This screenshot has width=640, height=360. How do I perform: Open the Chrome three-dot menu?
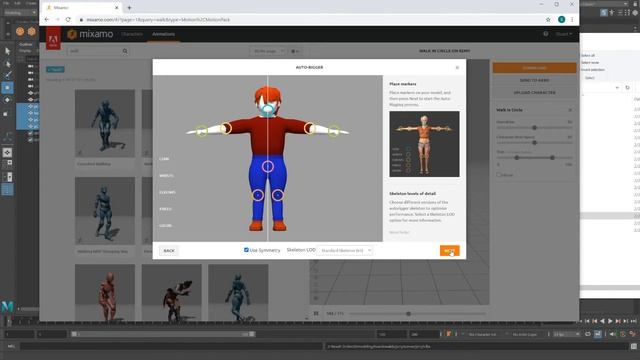click(572, 20)
